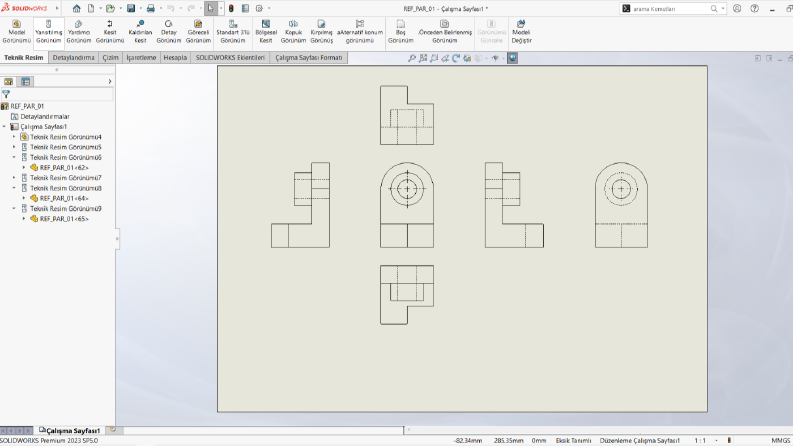Image resolution: width=793 pixels, height=446 pixels.
Task: Select Yansıtılmış Görünüm tool
Action: tap(49, 32)
